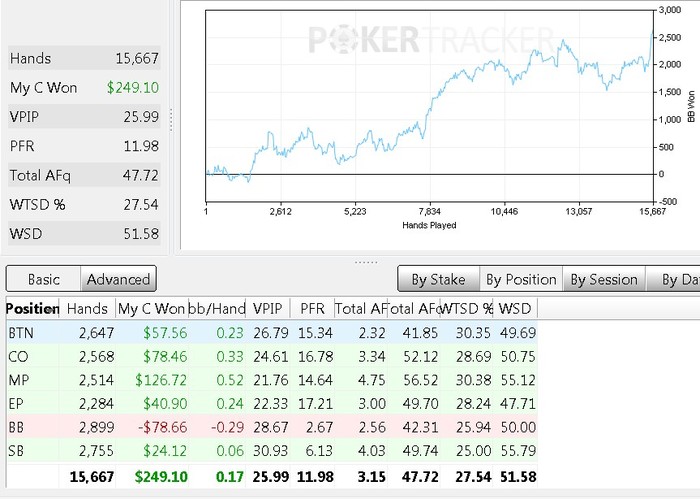Click the VPIP summary stat row
700x499 pixels.
coord(84,116)
